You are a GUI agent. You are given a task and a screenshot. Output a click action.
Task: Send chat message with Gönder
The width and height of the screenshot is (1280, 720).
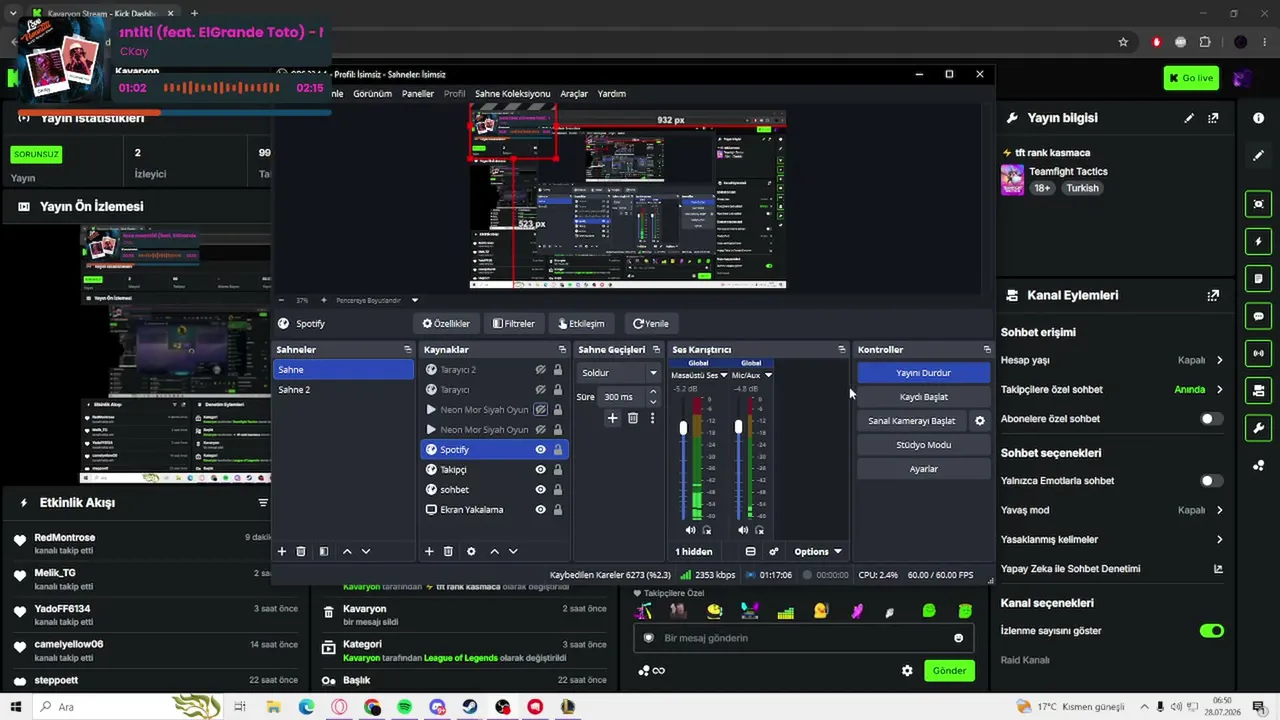(x=950, y=671)
